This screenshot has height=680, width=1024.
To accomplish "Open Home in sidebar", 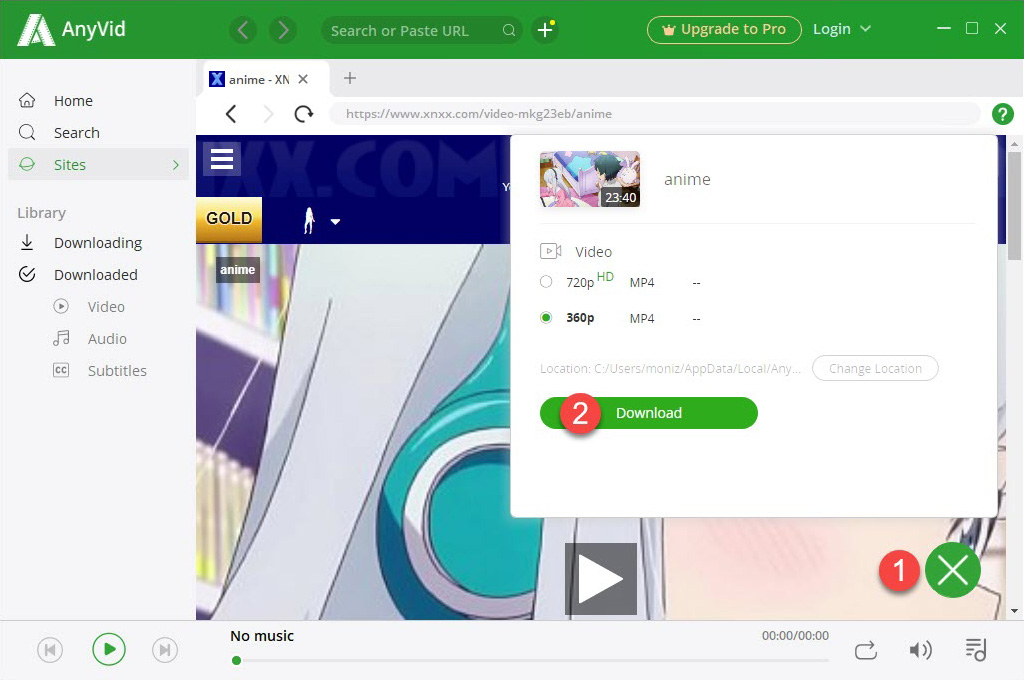I will 98,101.
